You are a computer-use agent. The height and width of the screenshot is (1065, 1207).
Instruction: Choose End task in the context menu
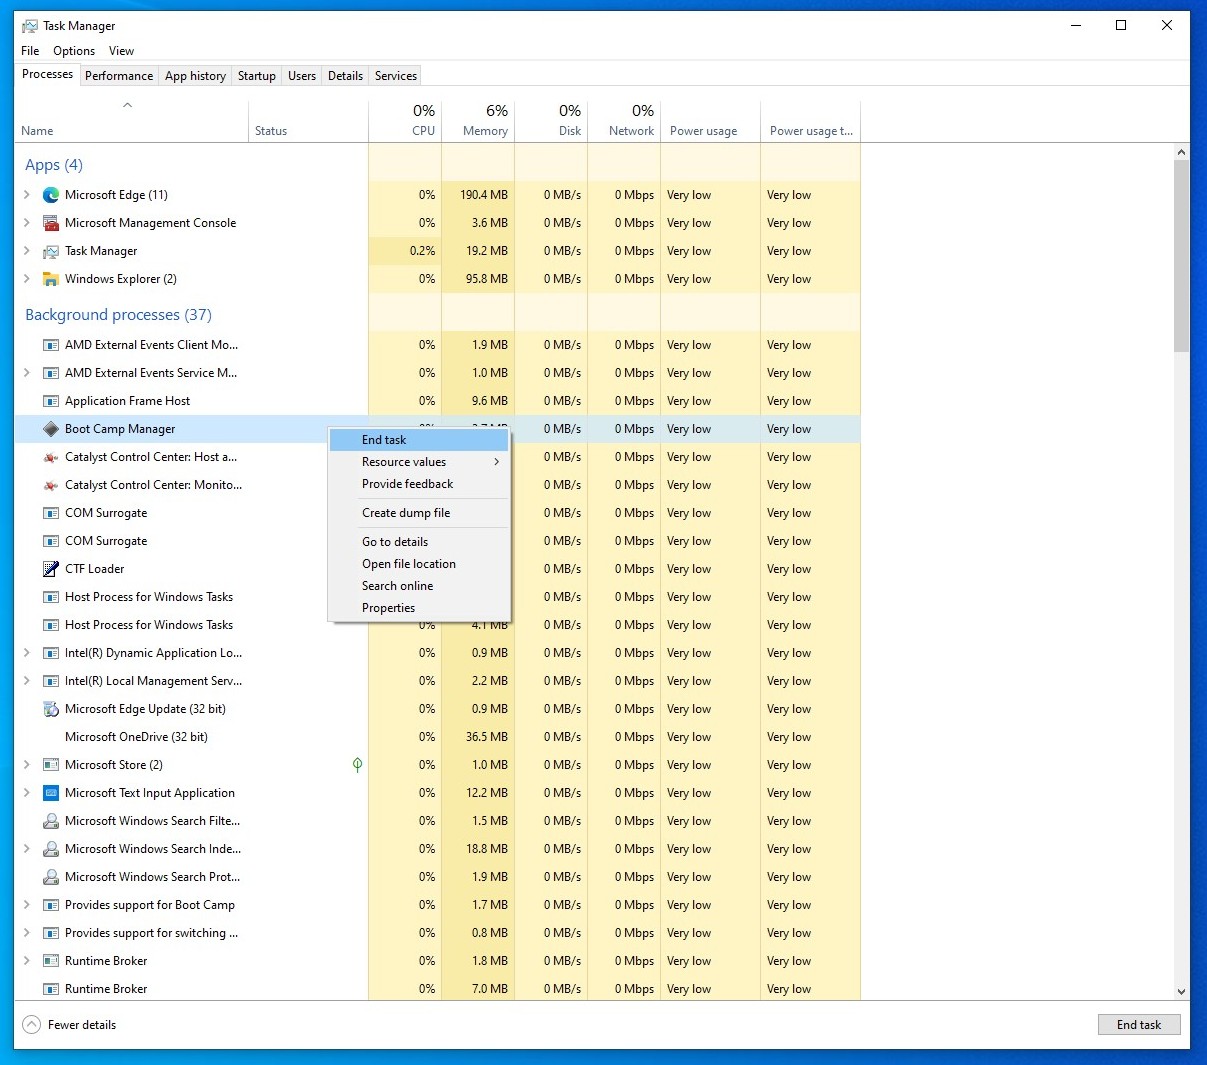click(419, 440)
